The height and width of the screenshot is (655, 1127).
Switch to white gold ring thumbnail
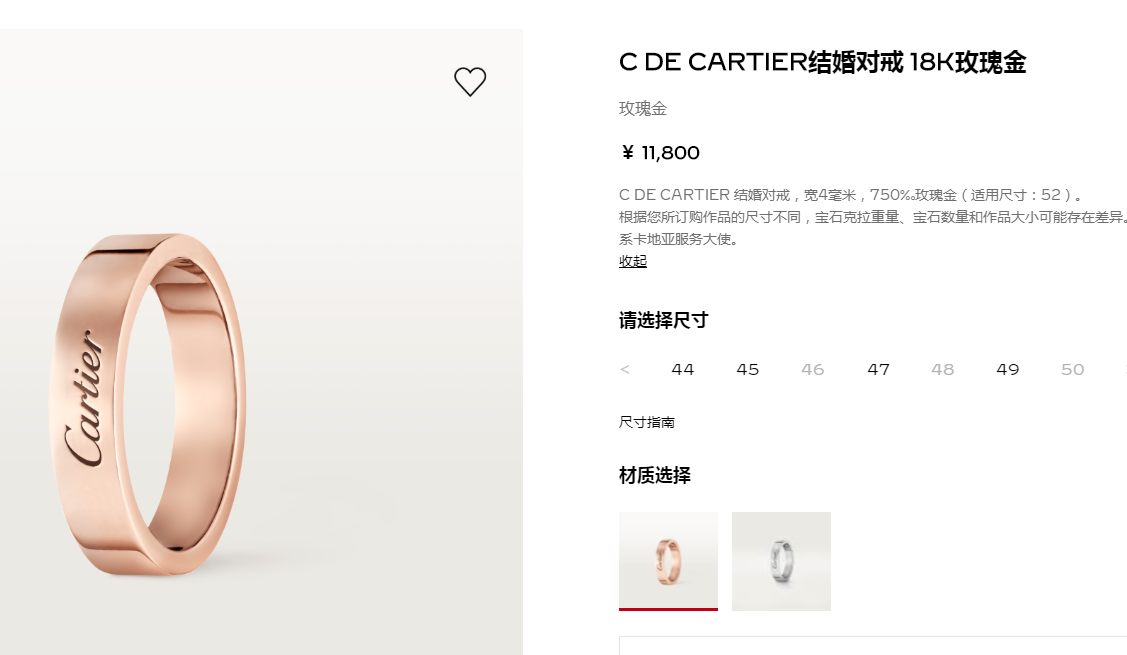[781, 561]
